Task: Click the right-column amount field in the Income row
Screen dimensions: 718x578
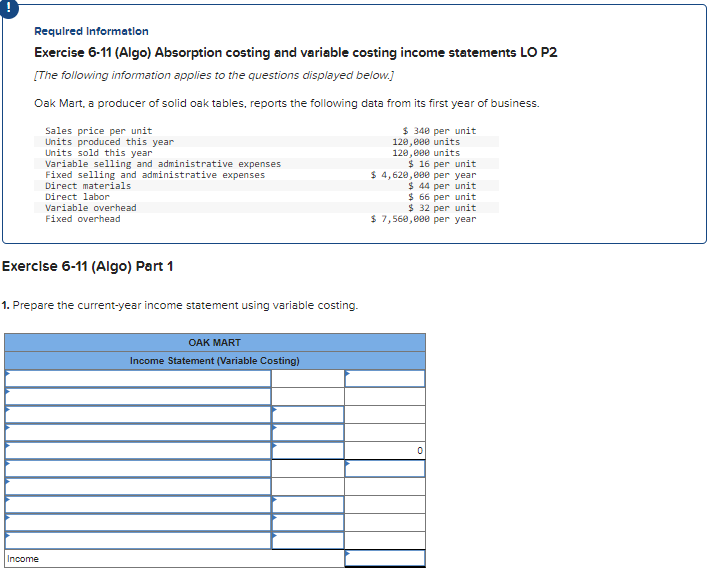Action: pyautogui.click(x=385, y=558)
